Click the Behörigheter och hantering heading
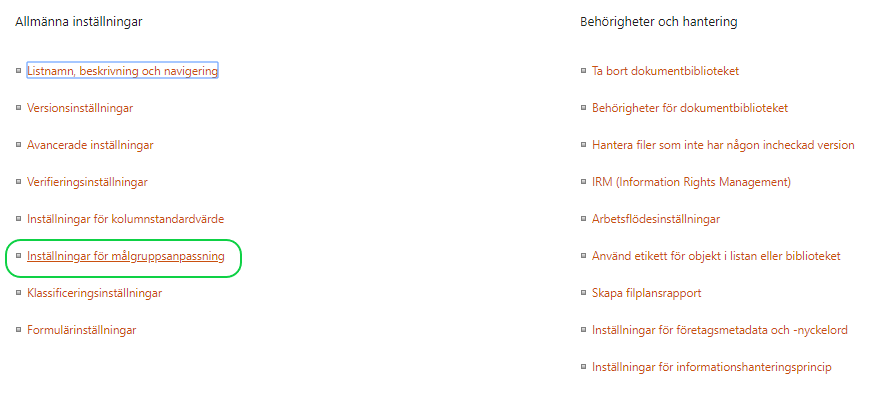888x412 pixels. [658, 22]
